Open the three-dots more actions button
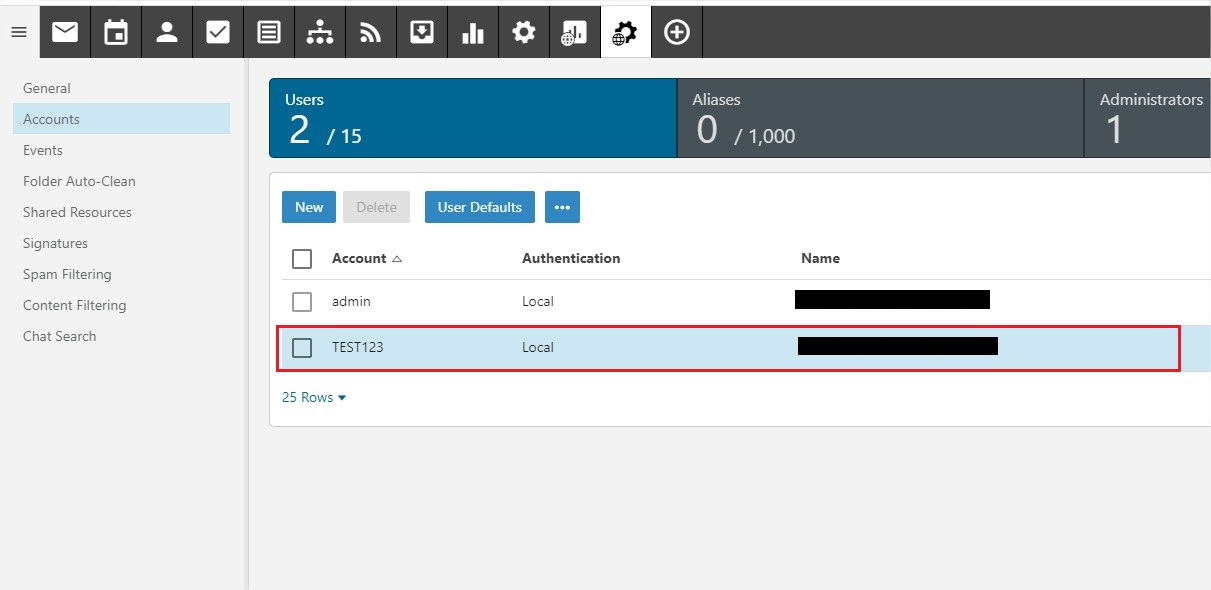 (562, 207)
